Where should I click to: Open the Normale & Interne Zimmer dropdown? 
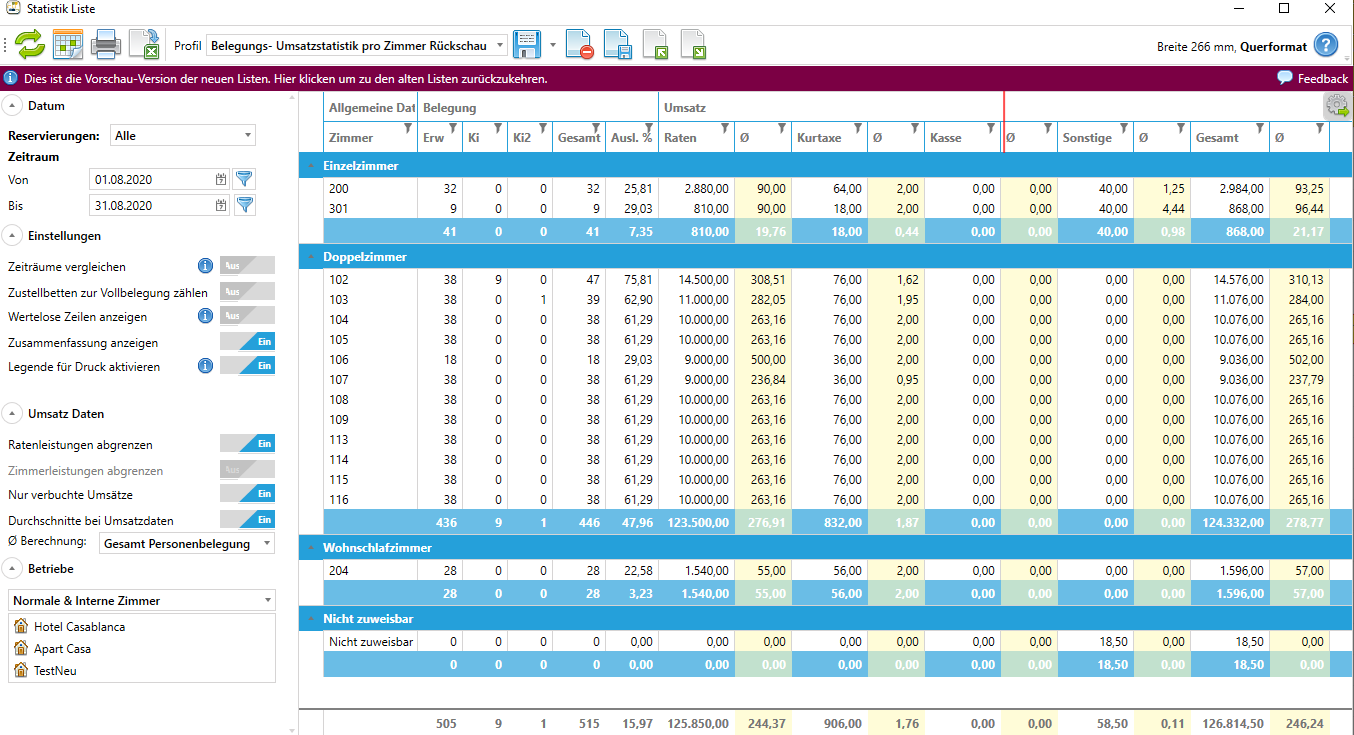pyautogui.click(x=141, y=600)
